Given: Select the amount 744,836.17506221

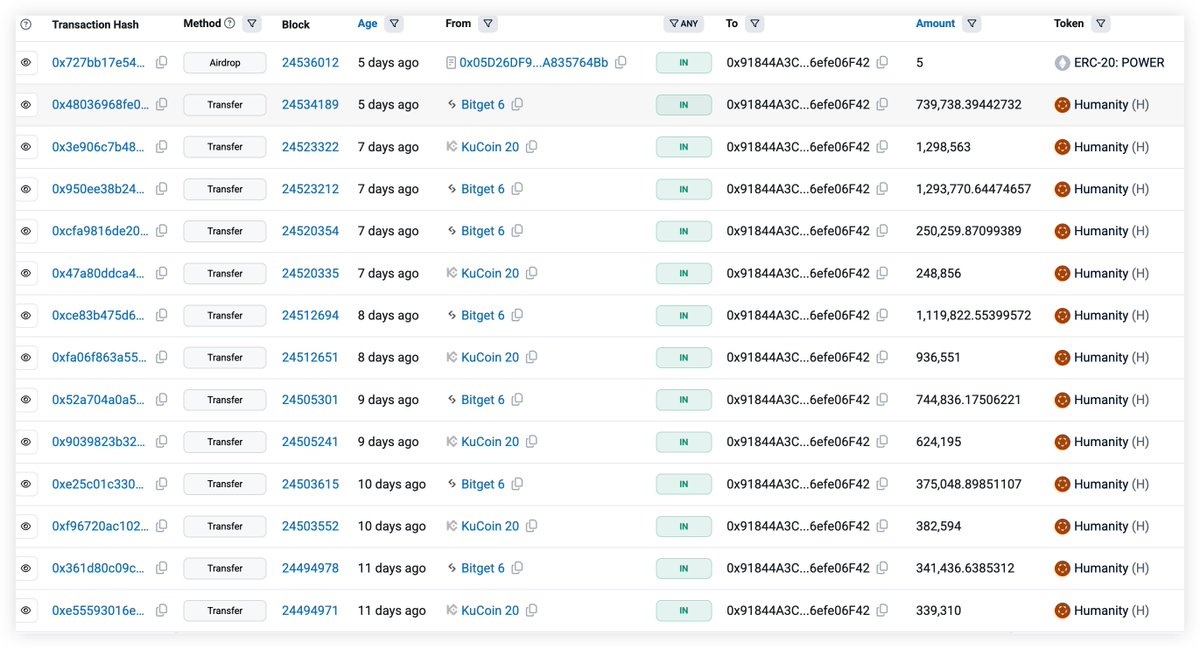Looking at the screenshot, I should pos(968,400).
